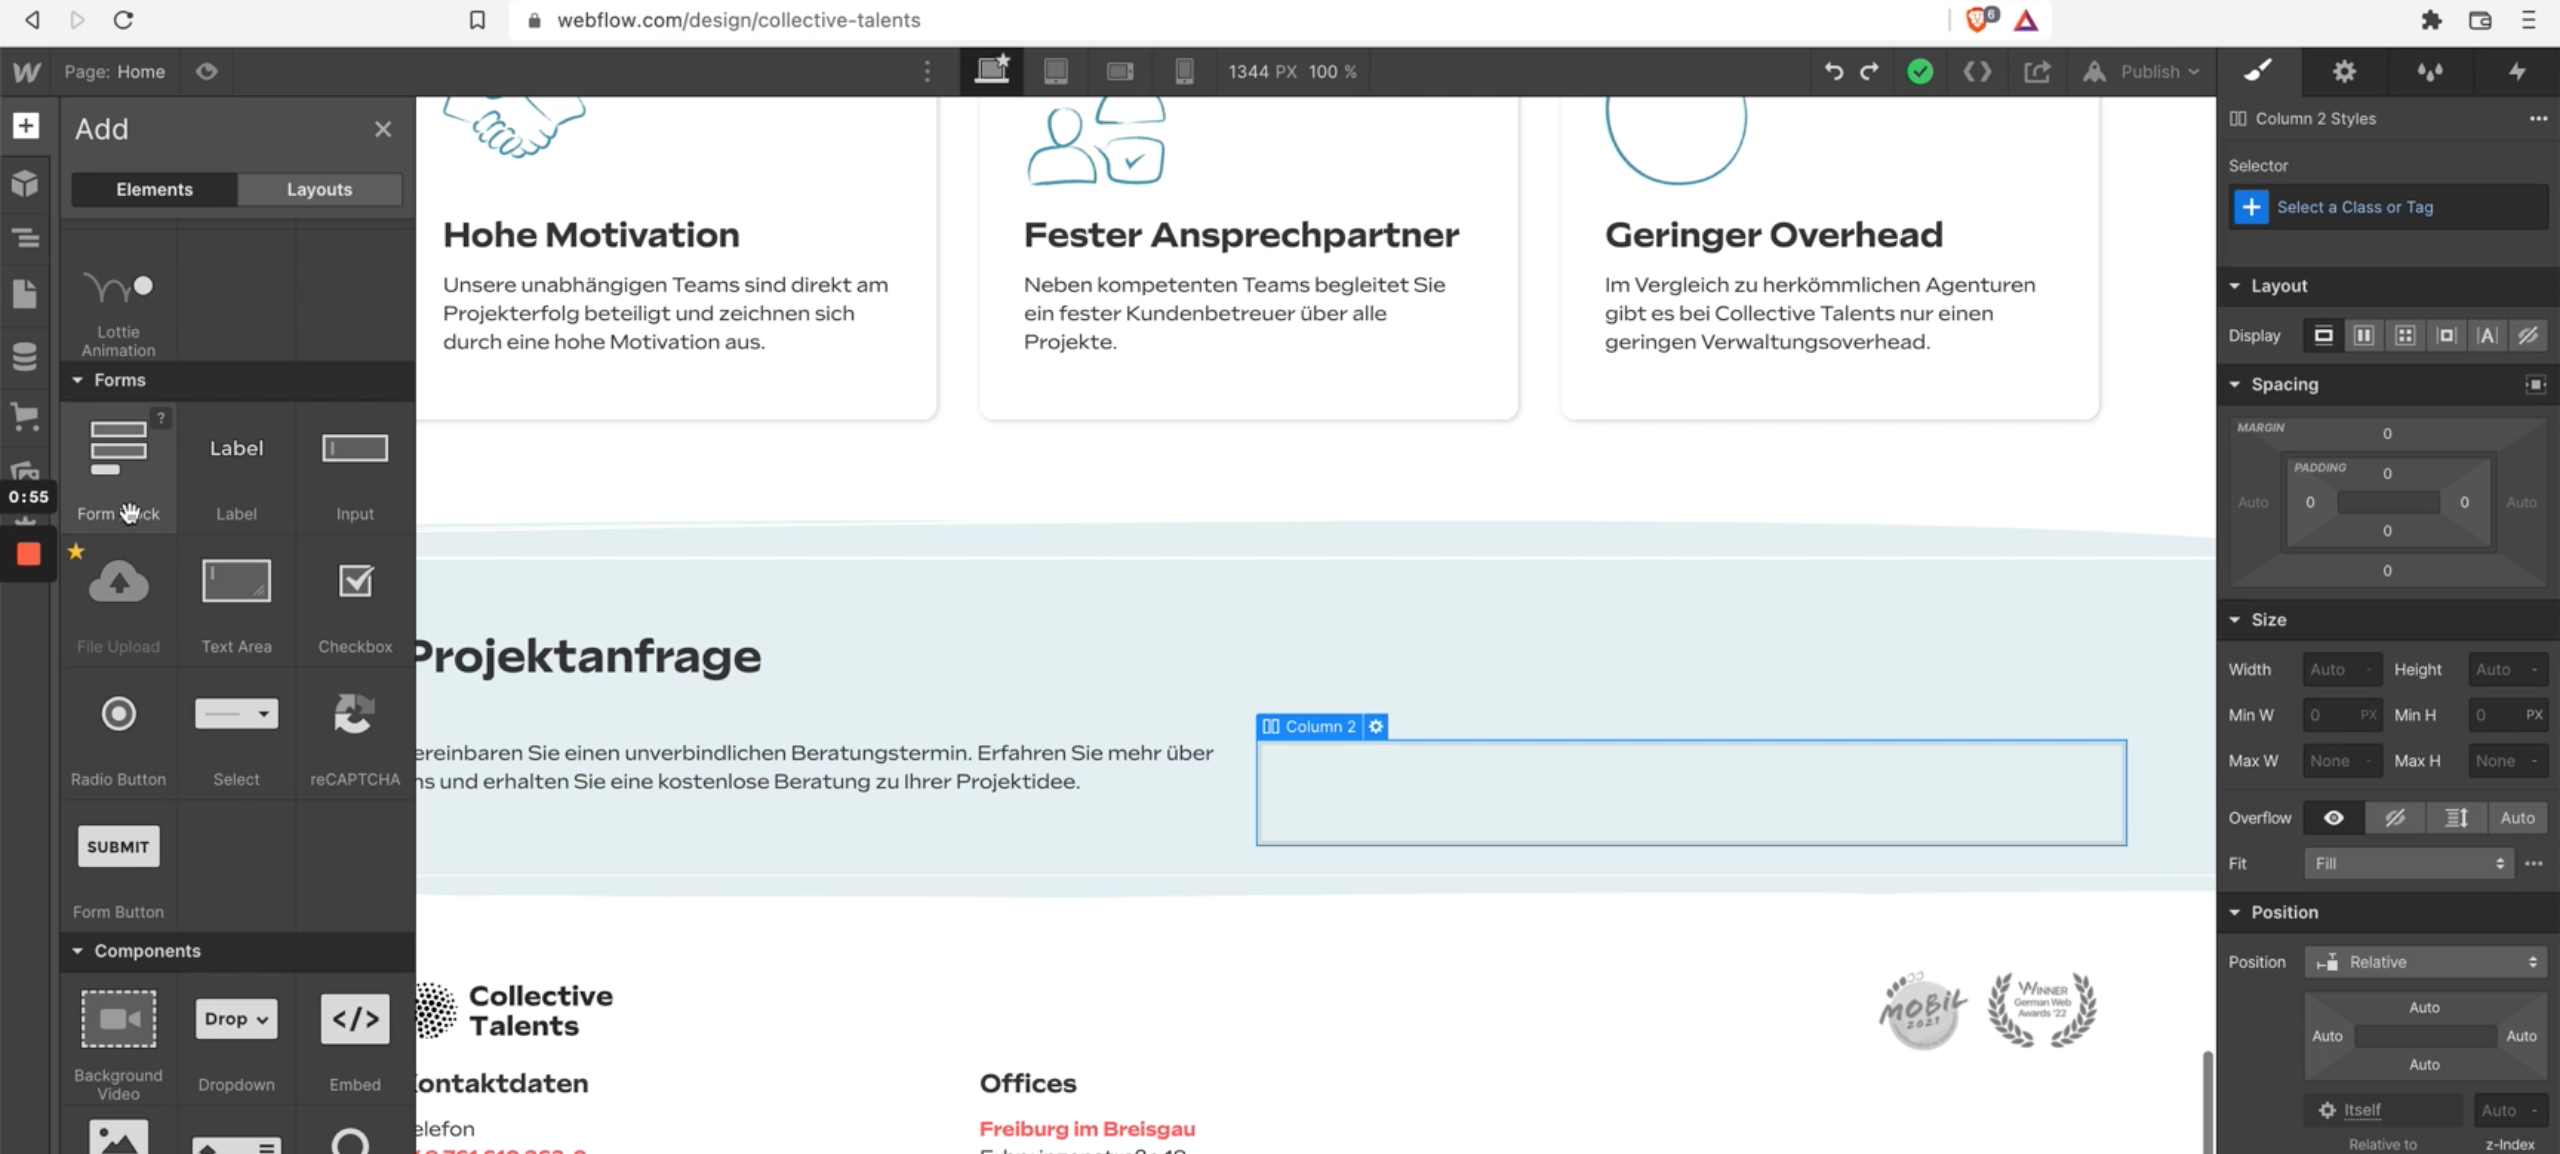Set overflow to hidden

click(2395, 817)
